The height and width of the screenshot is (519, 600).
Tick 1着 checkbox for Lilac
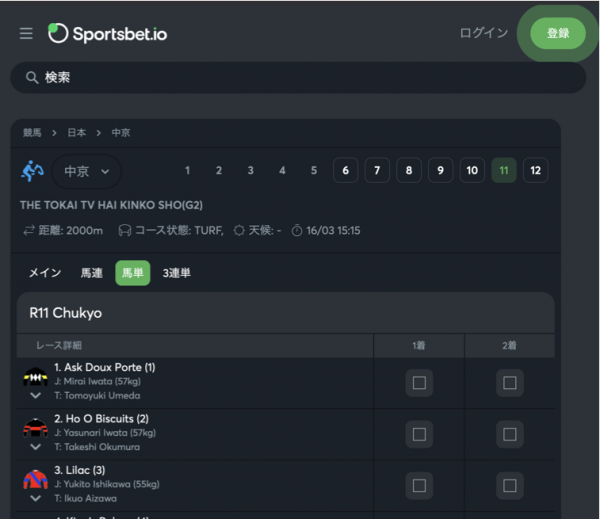click(419, 486)
